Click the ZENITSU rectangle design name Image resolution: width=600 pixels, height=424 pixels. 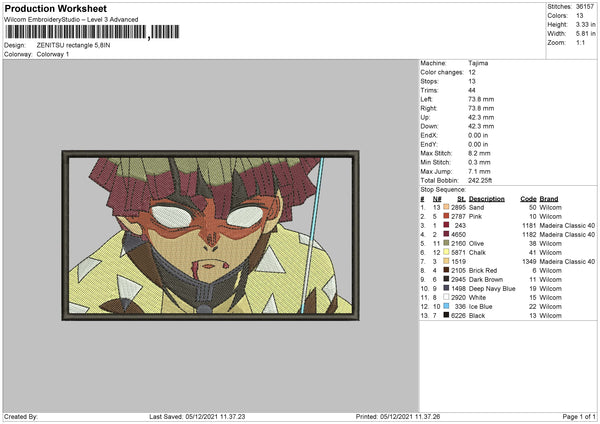73,45
